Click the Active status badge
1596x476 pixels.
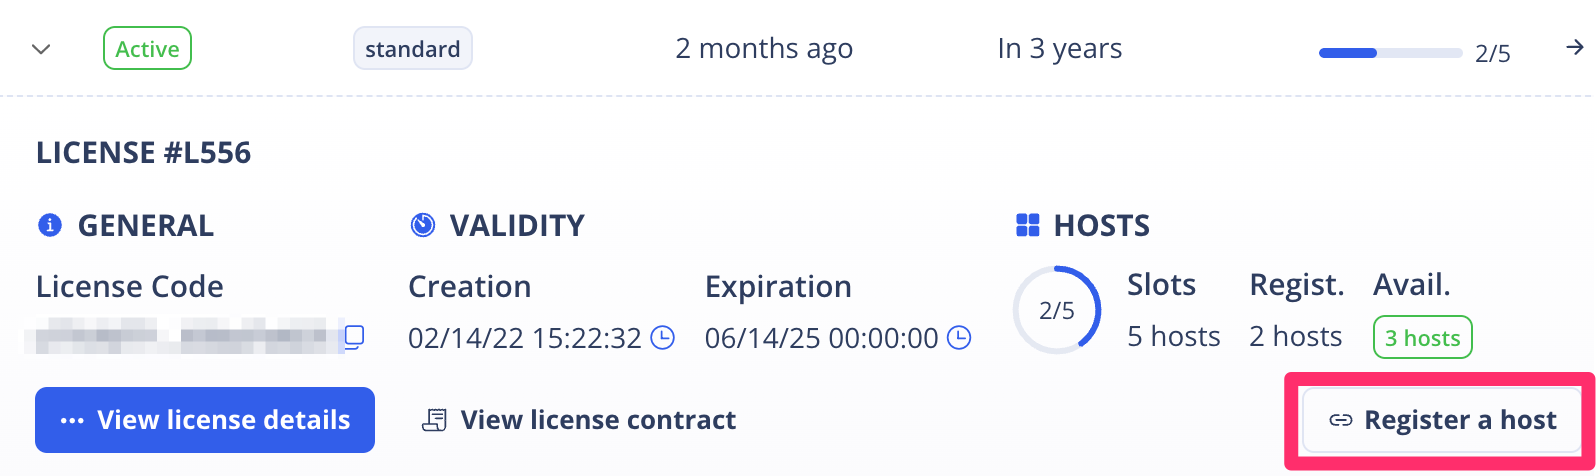(147, 49)
